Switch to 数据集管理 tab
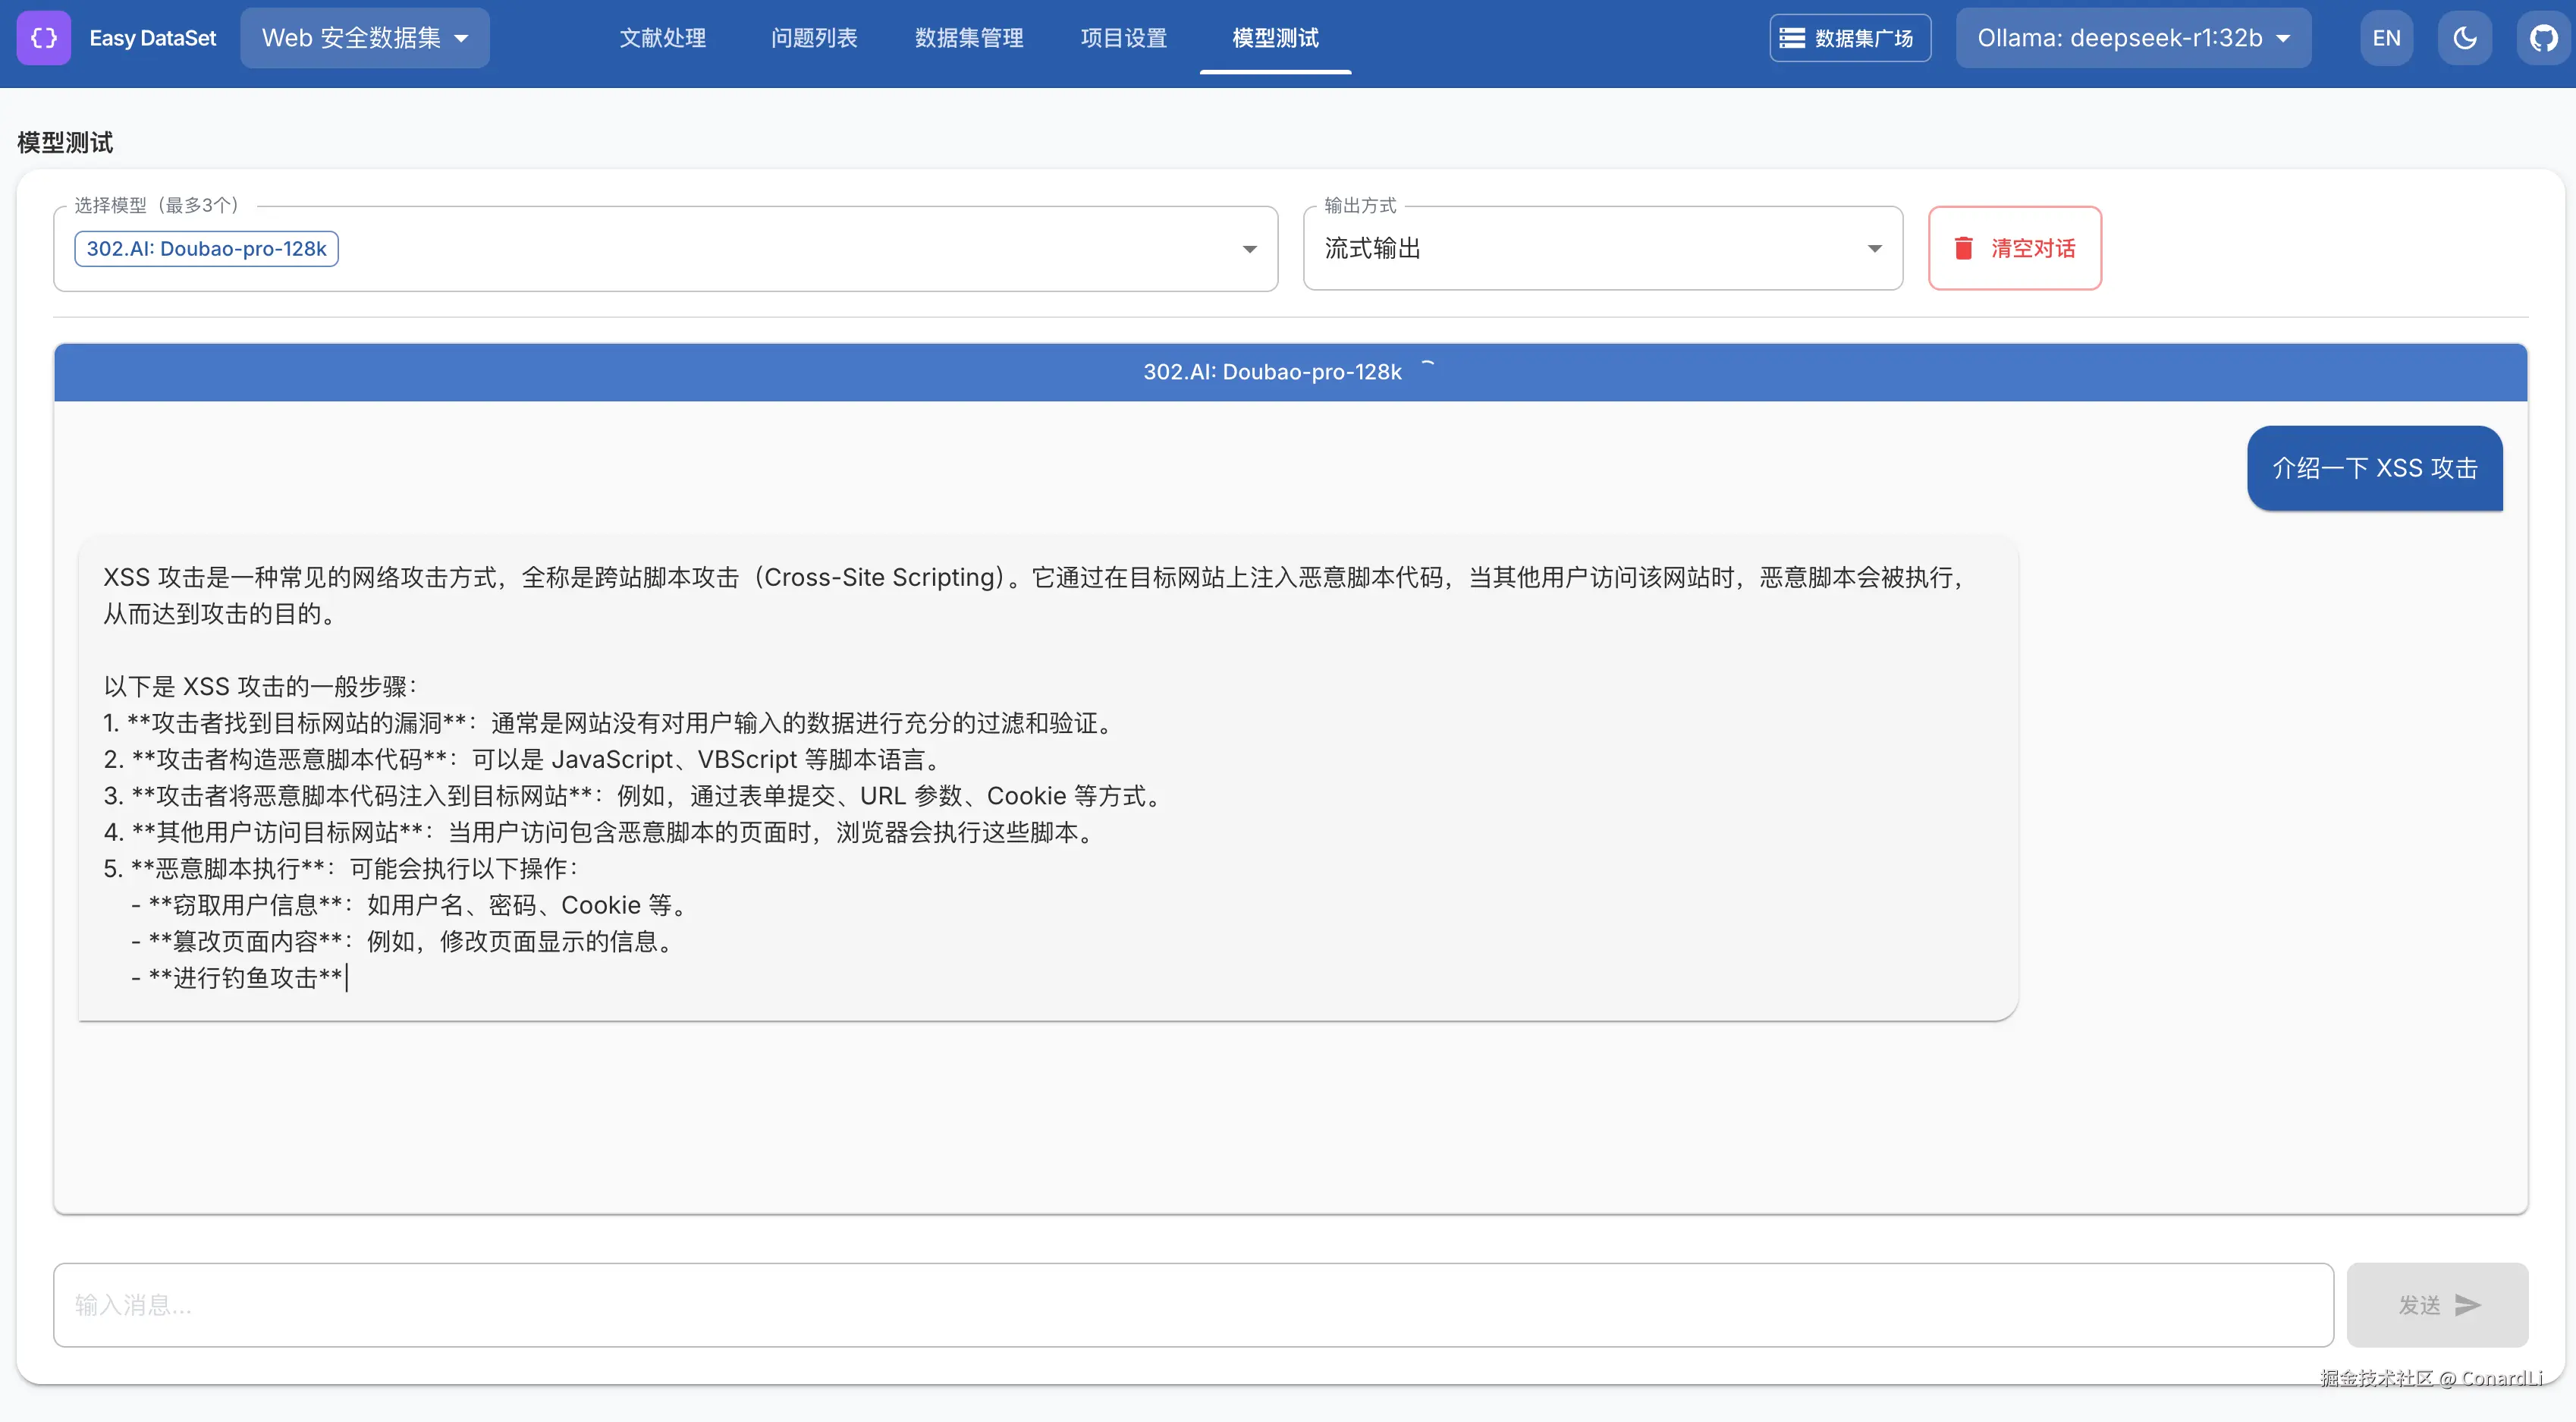The width and height of the screenshot is (2576, 1422). pos(968,38)
